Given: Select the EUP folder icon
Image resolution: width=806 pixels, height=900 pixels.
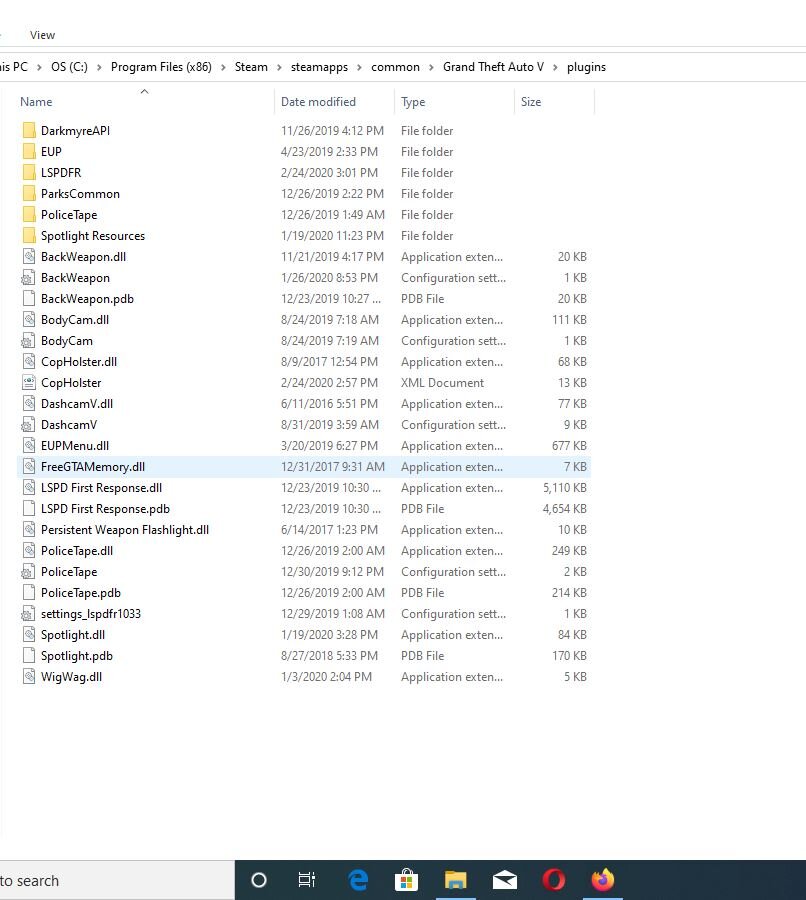Looking at the screenshot, I should [x=29, y=152].
